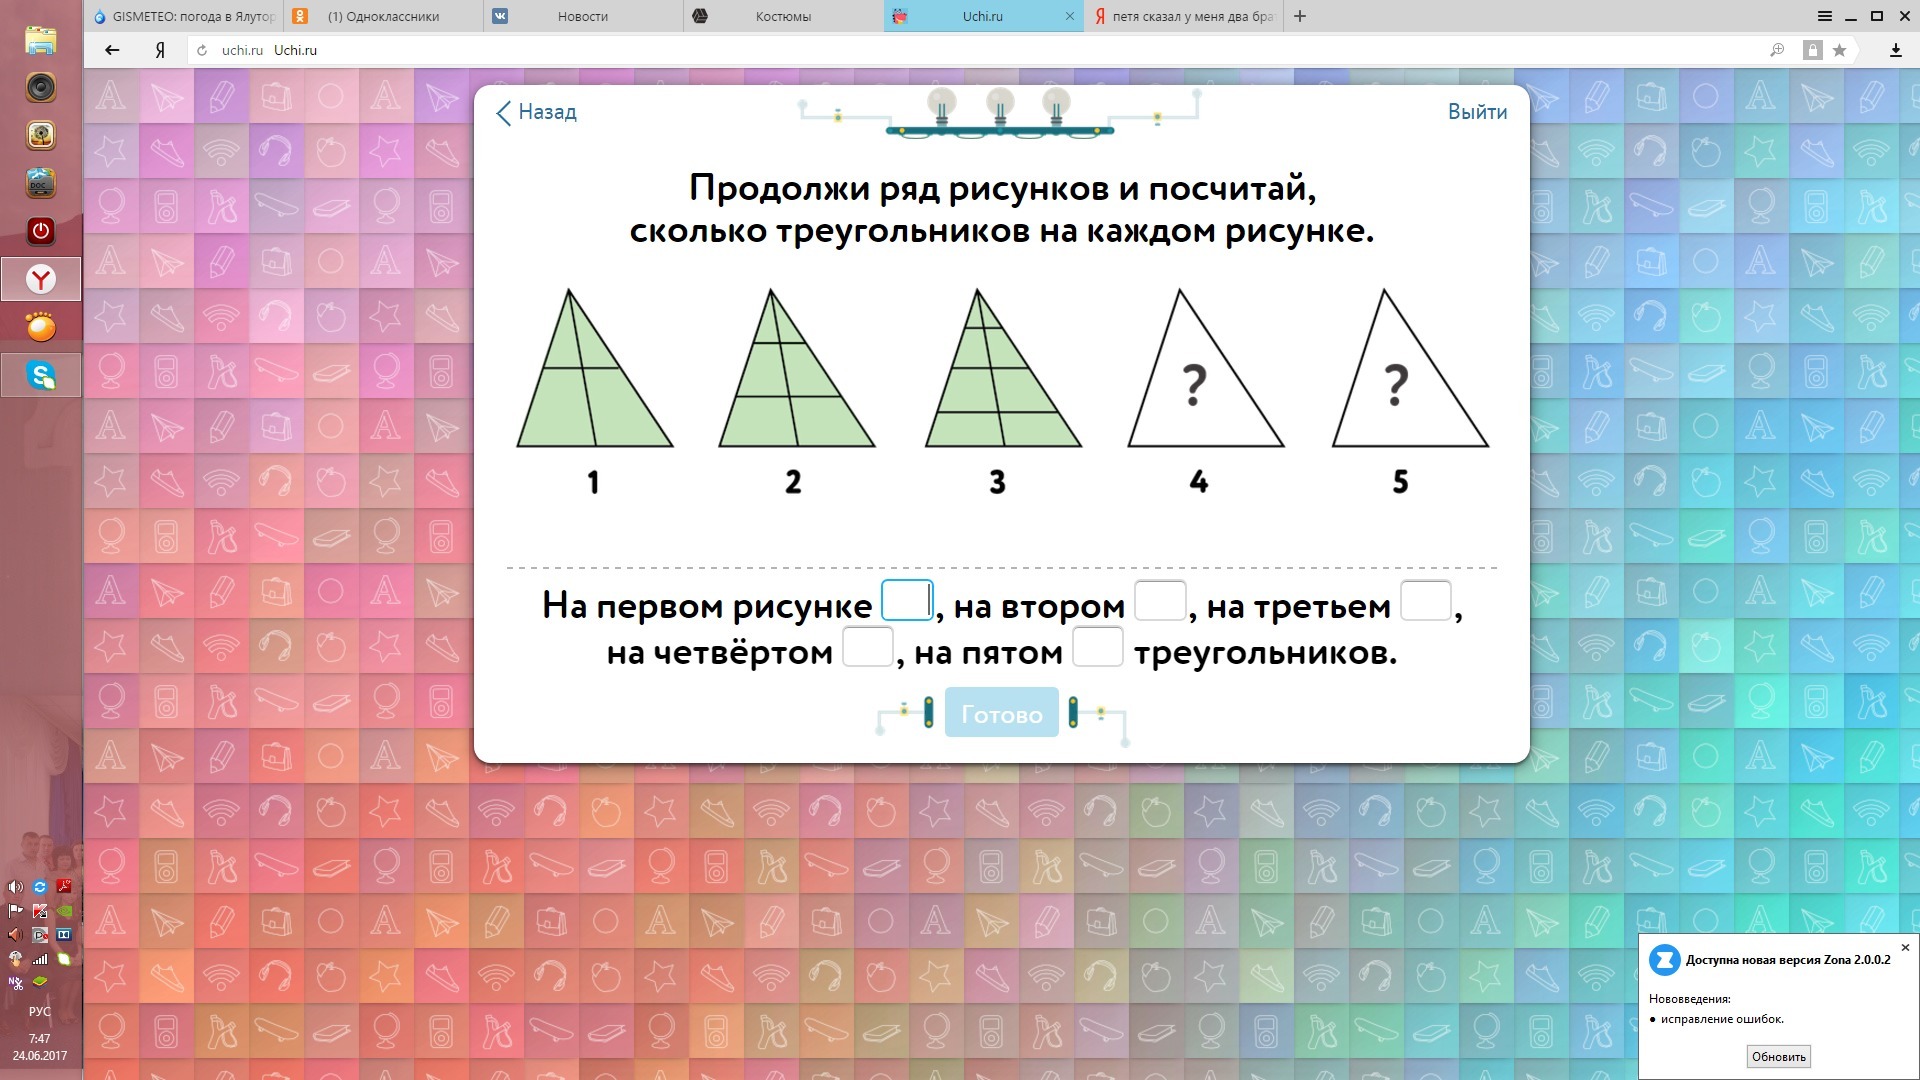Open a new tab with the plus button

[x=1300, y=16]
